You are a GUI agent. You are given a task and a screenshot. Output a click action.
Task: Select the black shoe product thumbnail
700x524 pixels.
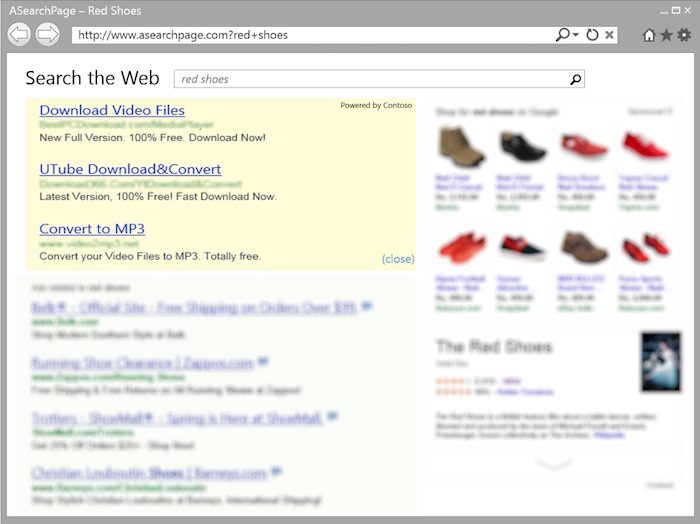click(x=522, y=147)
